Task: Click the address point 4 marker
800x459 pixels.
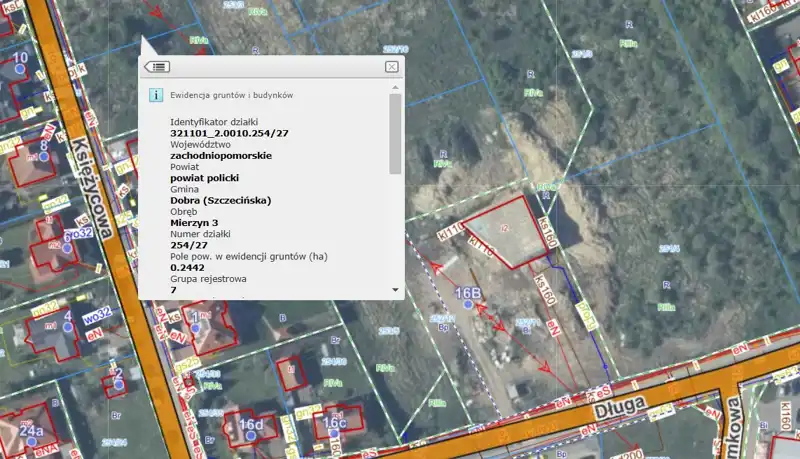Action: [68, 327]
